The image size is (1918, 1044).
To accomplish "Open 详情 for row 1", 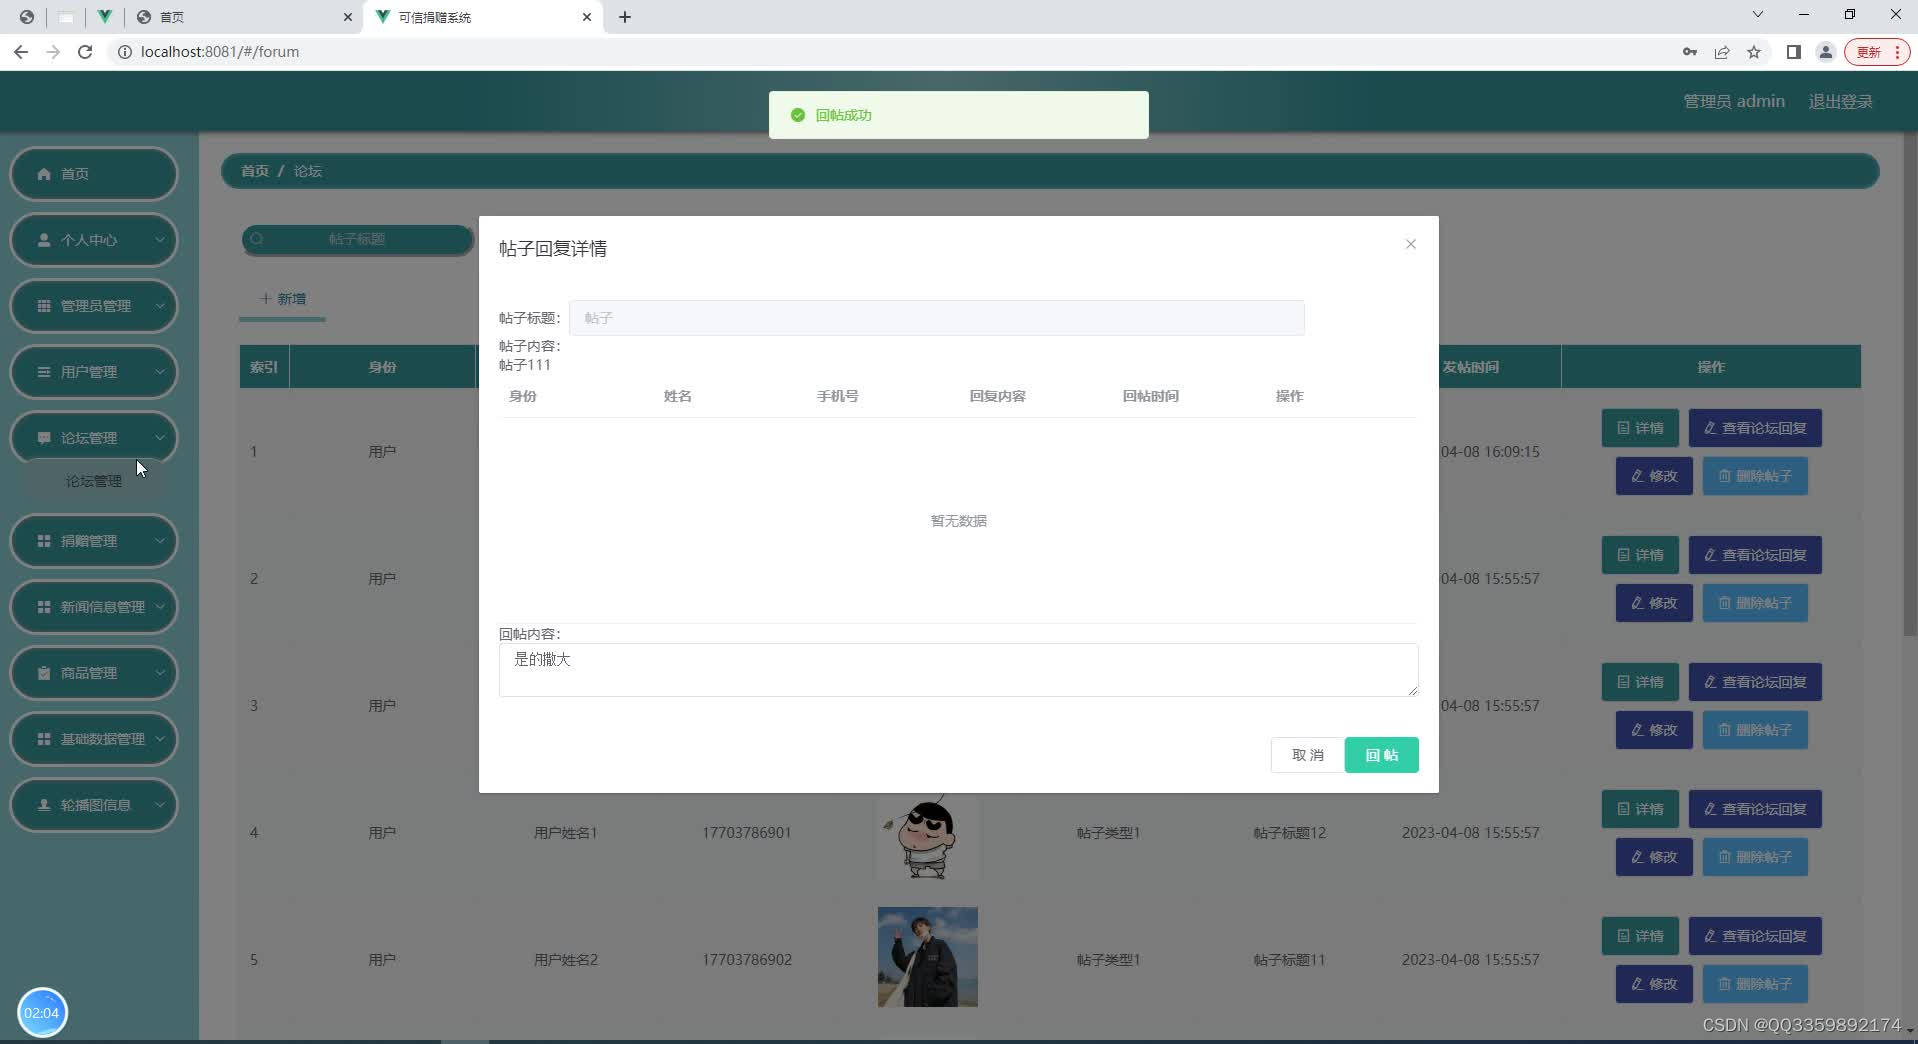I will [x=1641, y=428].
